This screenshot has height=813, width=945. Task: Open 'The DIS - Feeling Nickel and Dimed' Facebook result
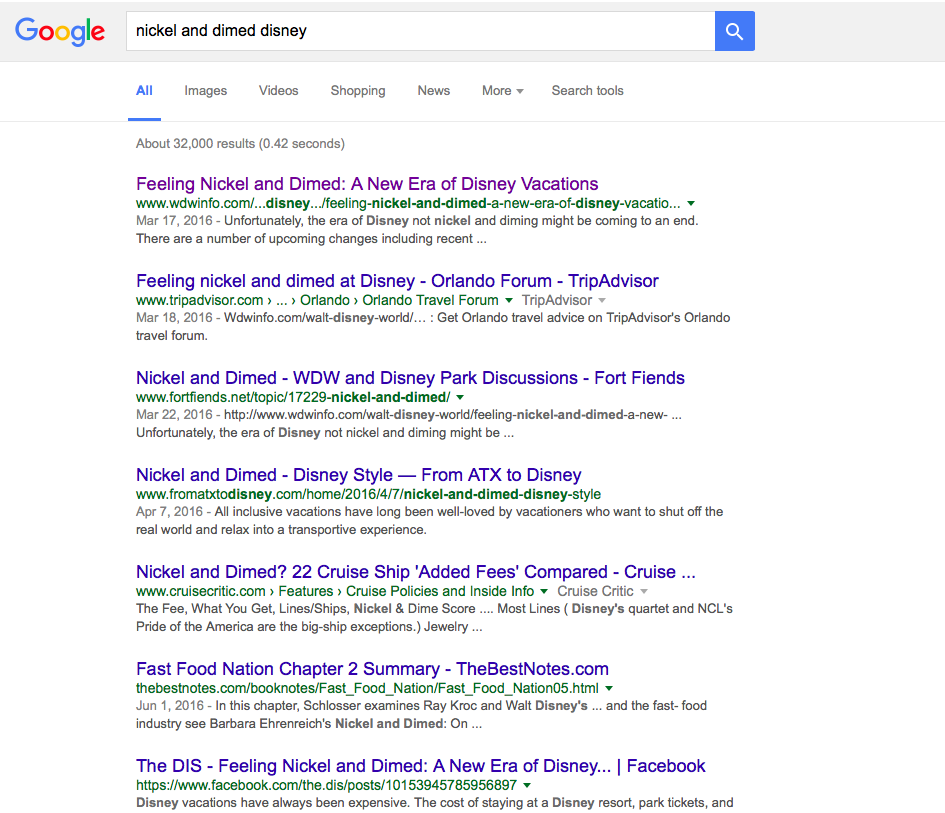(421, 765)
